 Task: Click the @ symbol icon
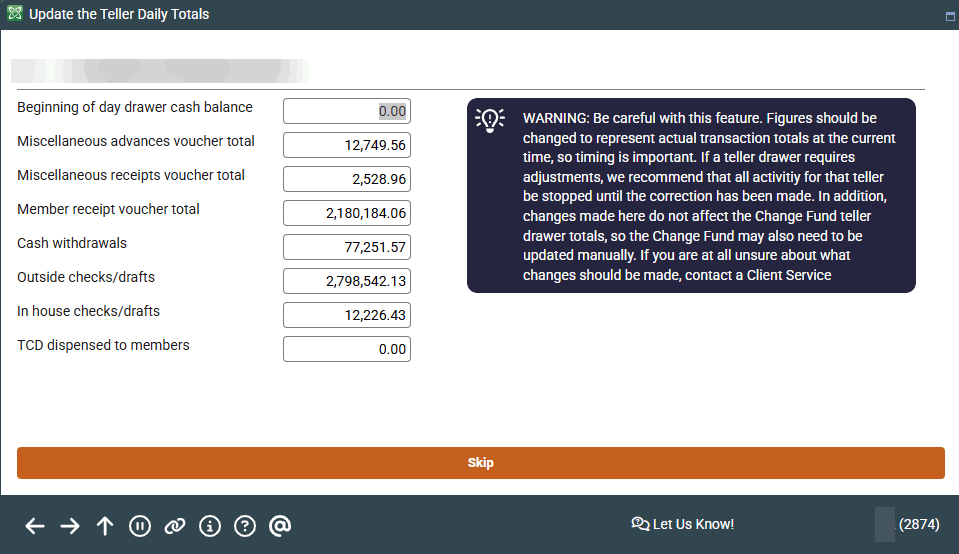click(x=280, y=525)
